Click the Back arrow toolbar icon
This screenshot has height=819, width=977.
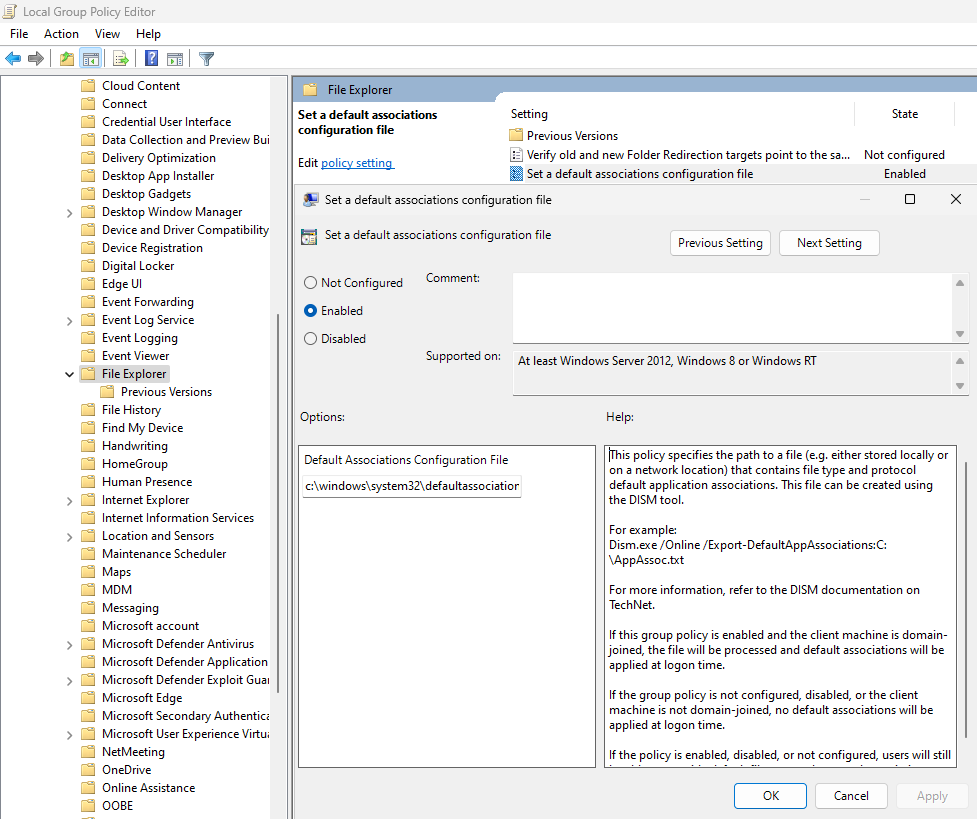(x=12, y=59)
